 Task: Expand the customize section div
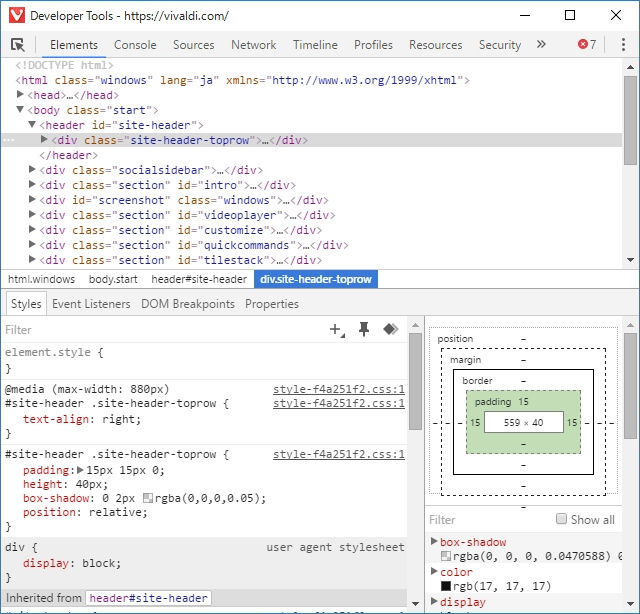(x=32, y=229)
